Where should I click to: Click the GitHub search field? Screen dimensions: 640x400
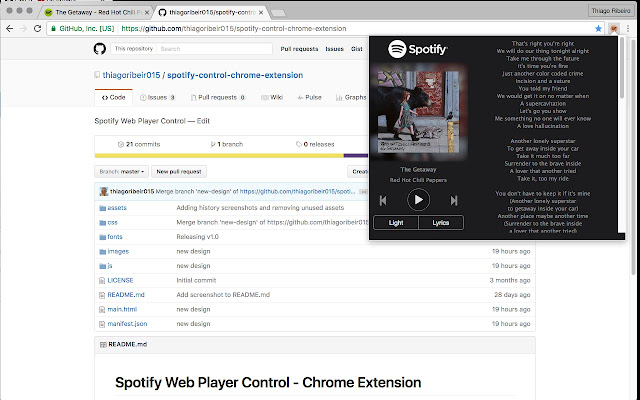tap(214, 49)
